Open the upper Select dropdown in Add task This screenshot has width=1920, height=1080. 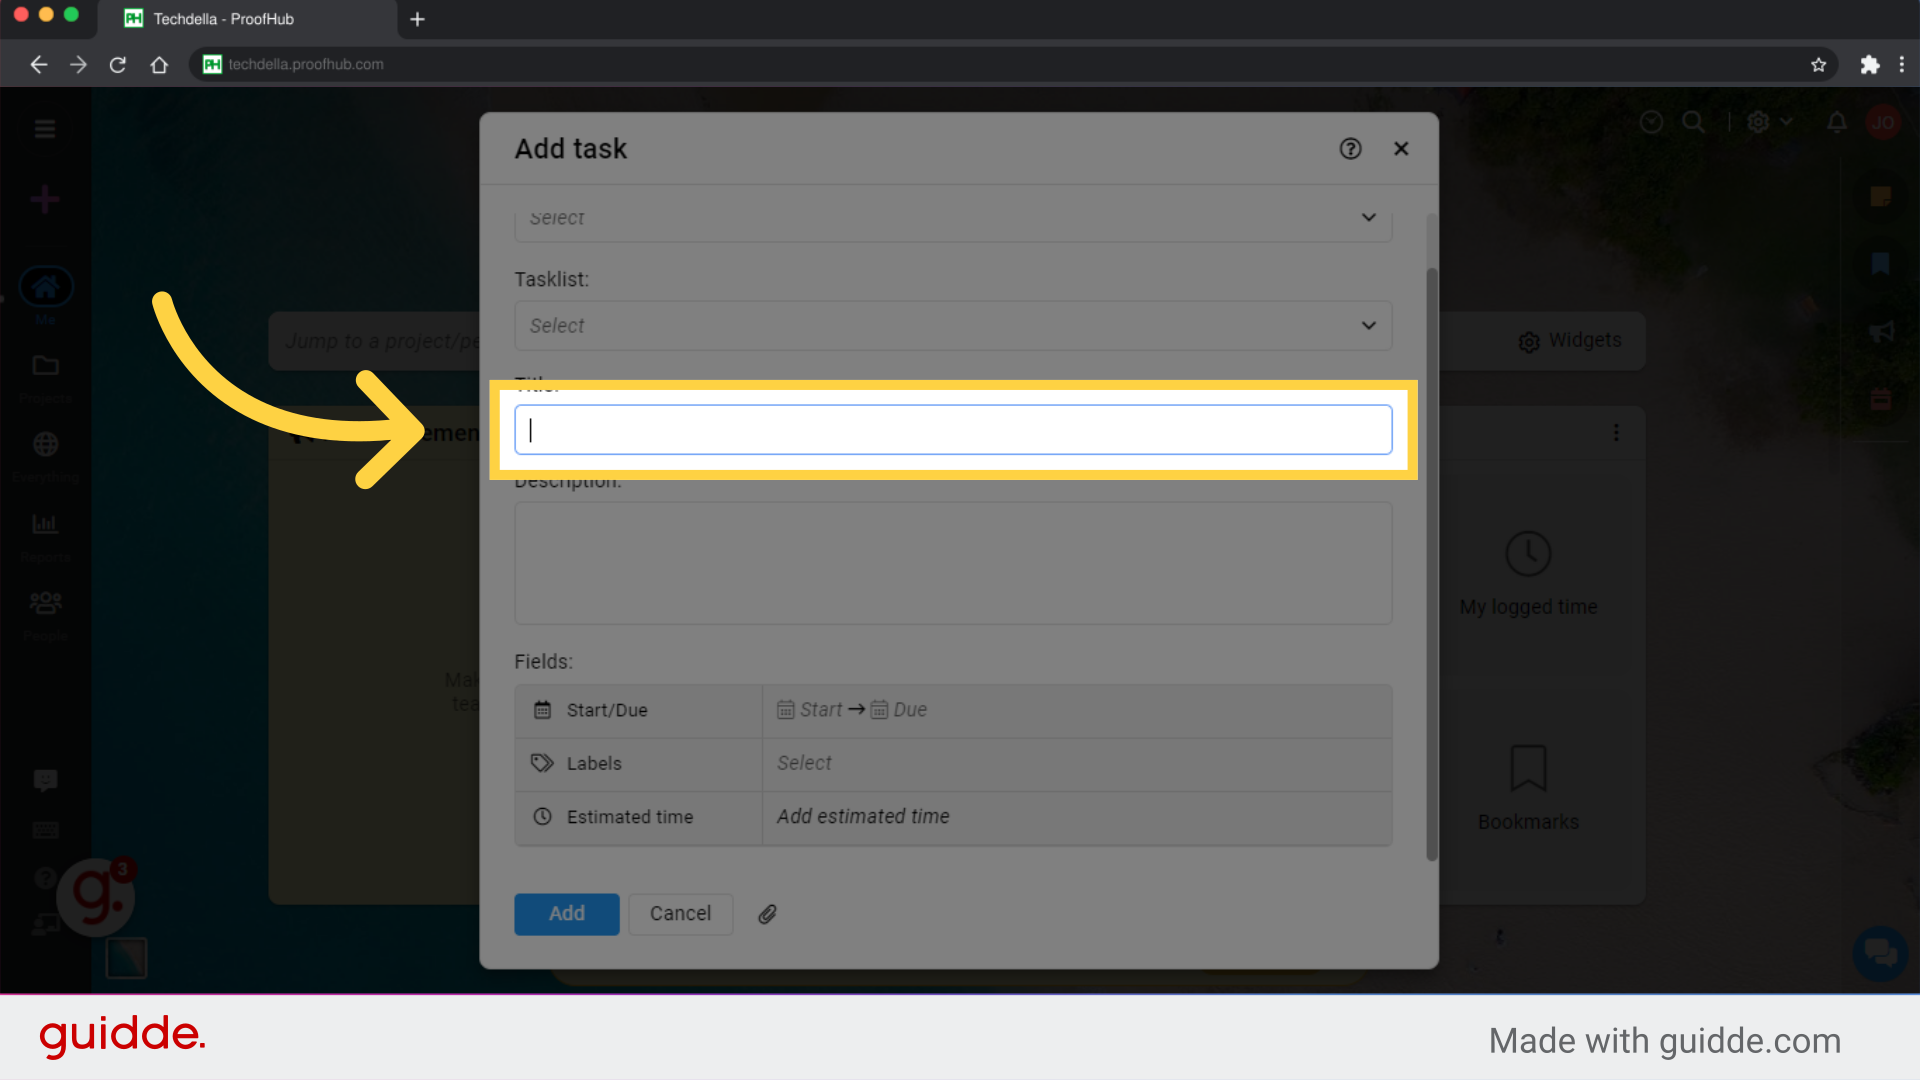952,218
